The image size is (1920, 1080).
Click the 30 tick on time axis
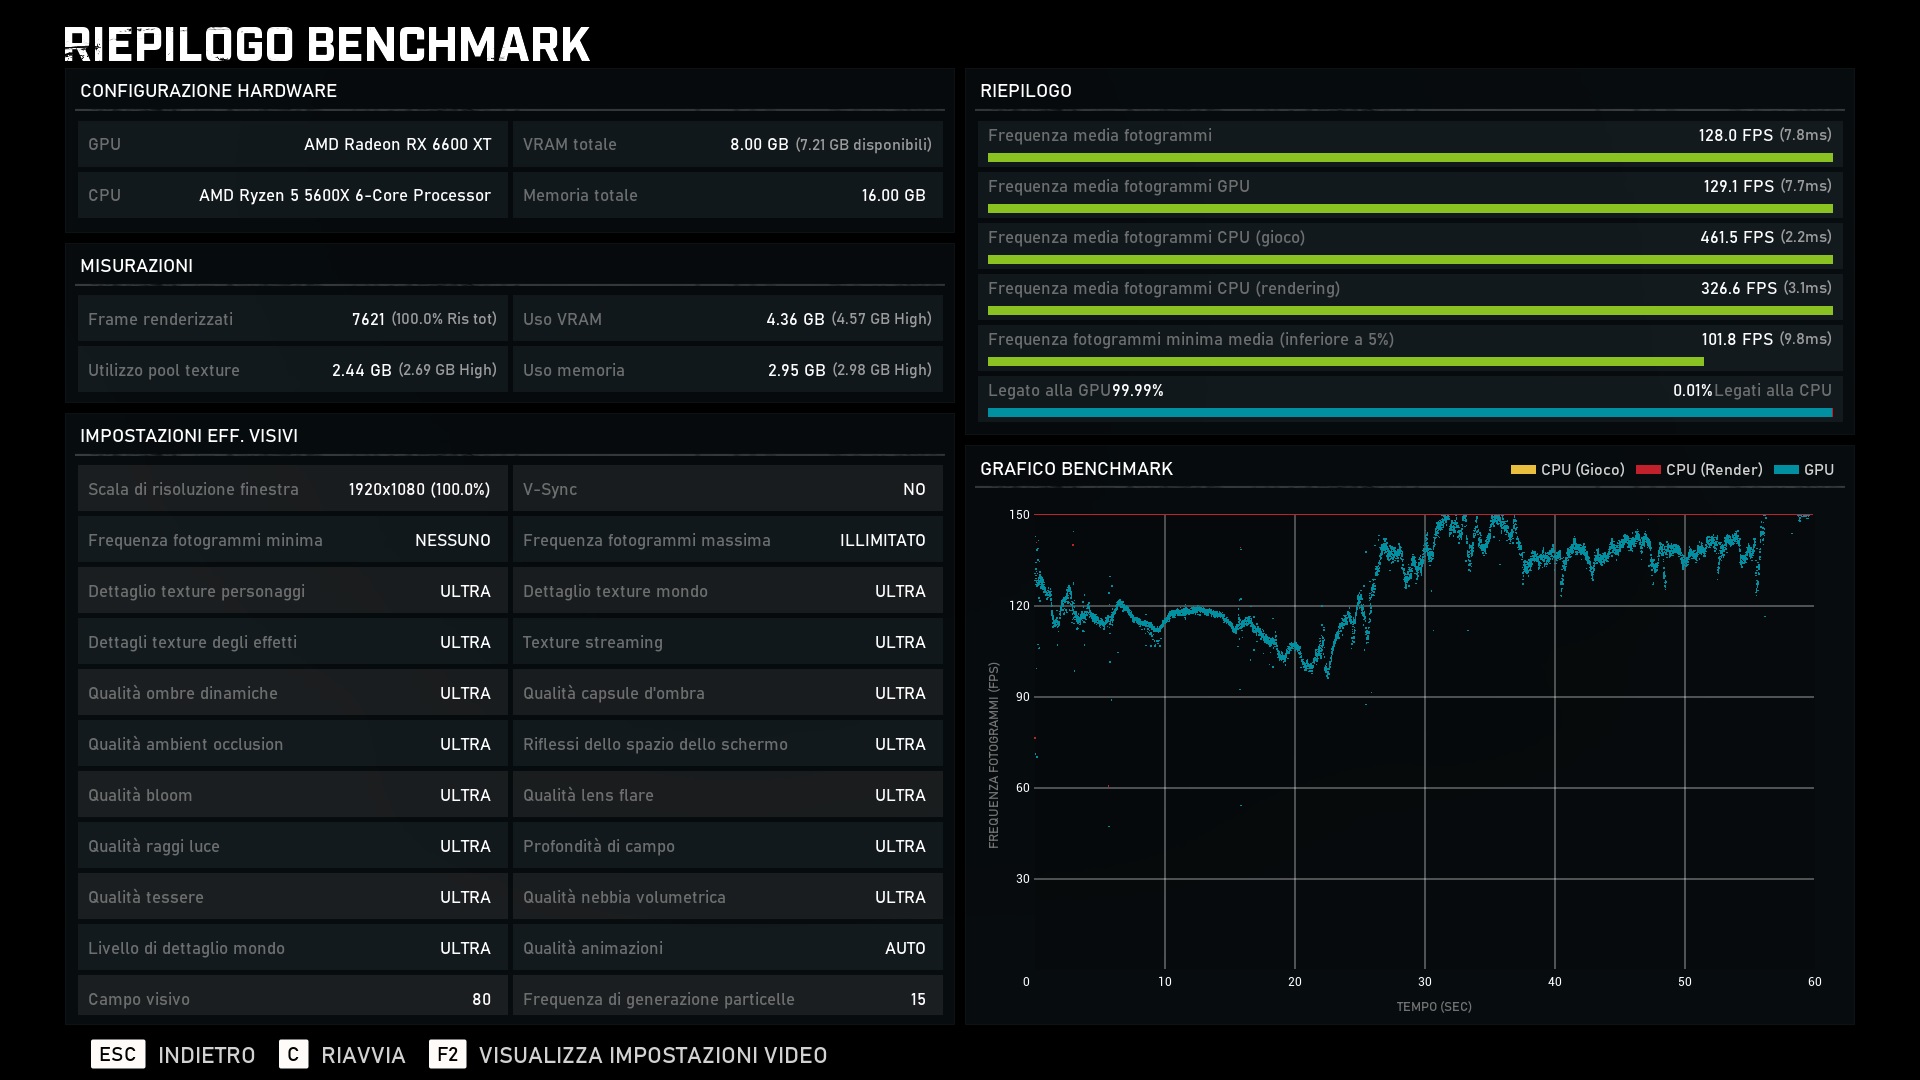click(1425, 982)
